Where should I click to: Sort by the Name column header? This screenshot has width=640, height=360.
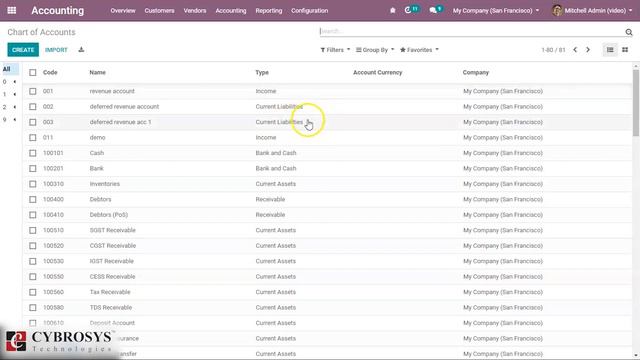tap(98, 73)
